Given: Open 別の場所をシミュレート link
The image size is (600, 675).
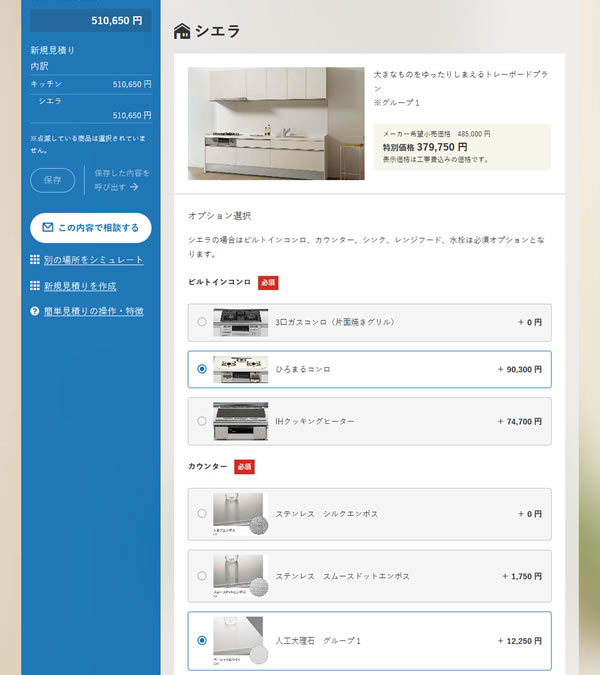Looking at the screenshot, I should click(x=93, y=260).
